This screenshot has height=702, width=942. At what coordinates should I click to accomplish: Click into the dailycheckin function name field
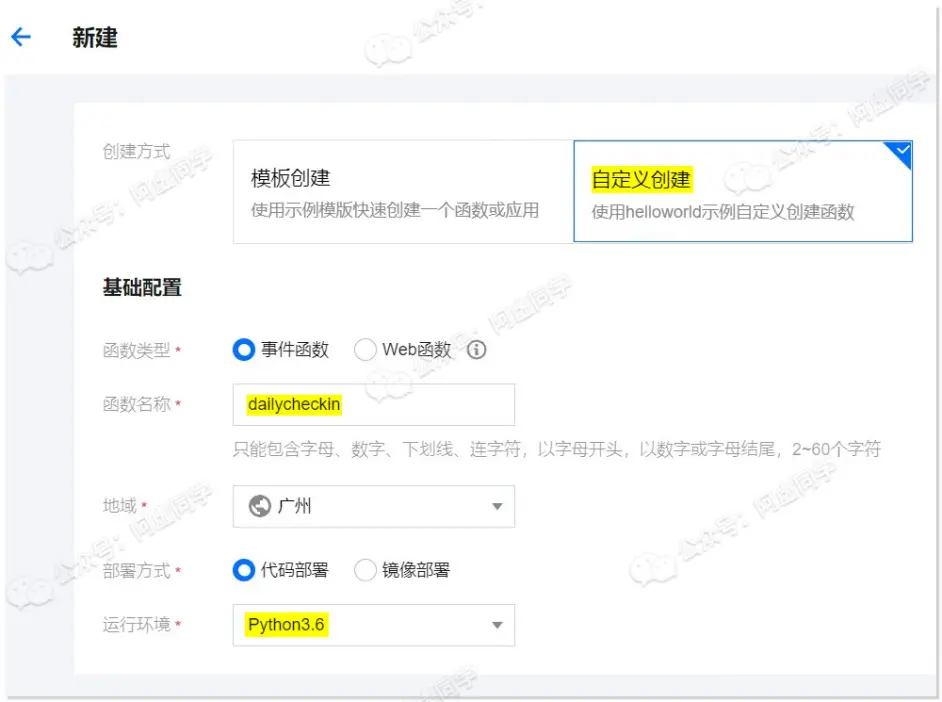[x=373, y=405]
